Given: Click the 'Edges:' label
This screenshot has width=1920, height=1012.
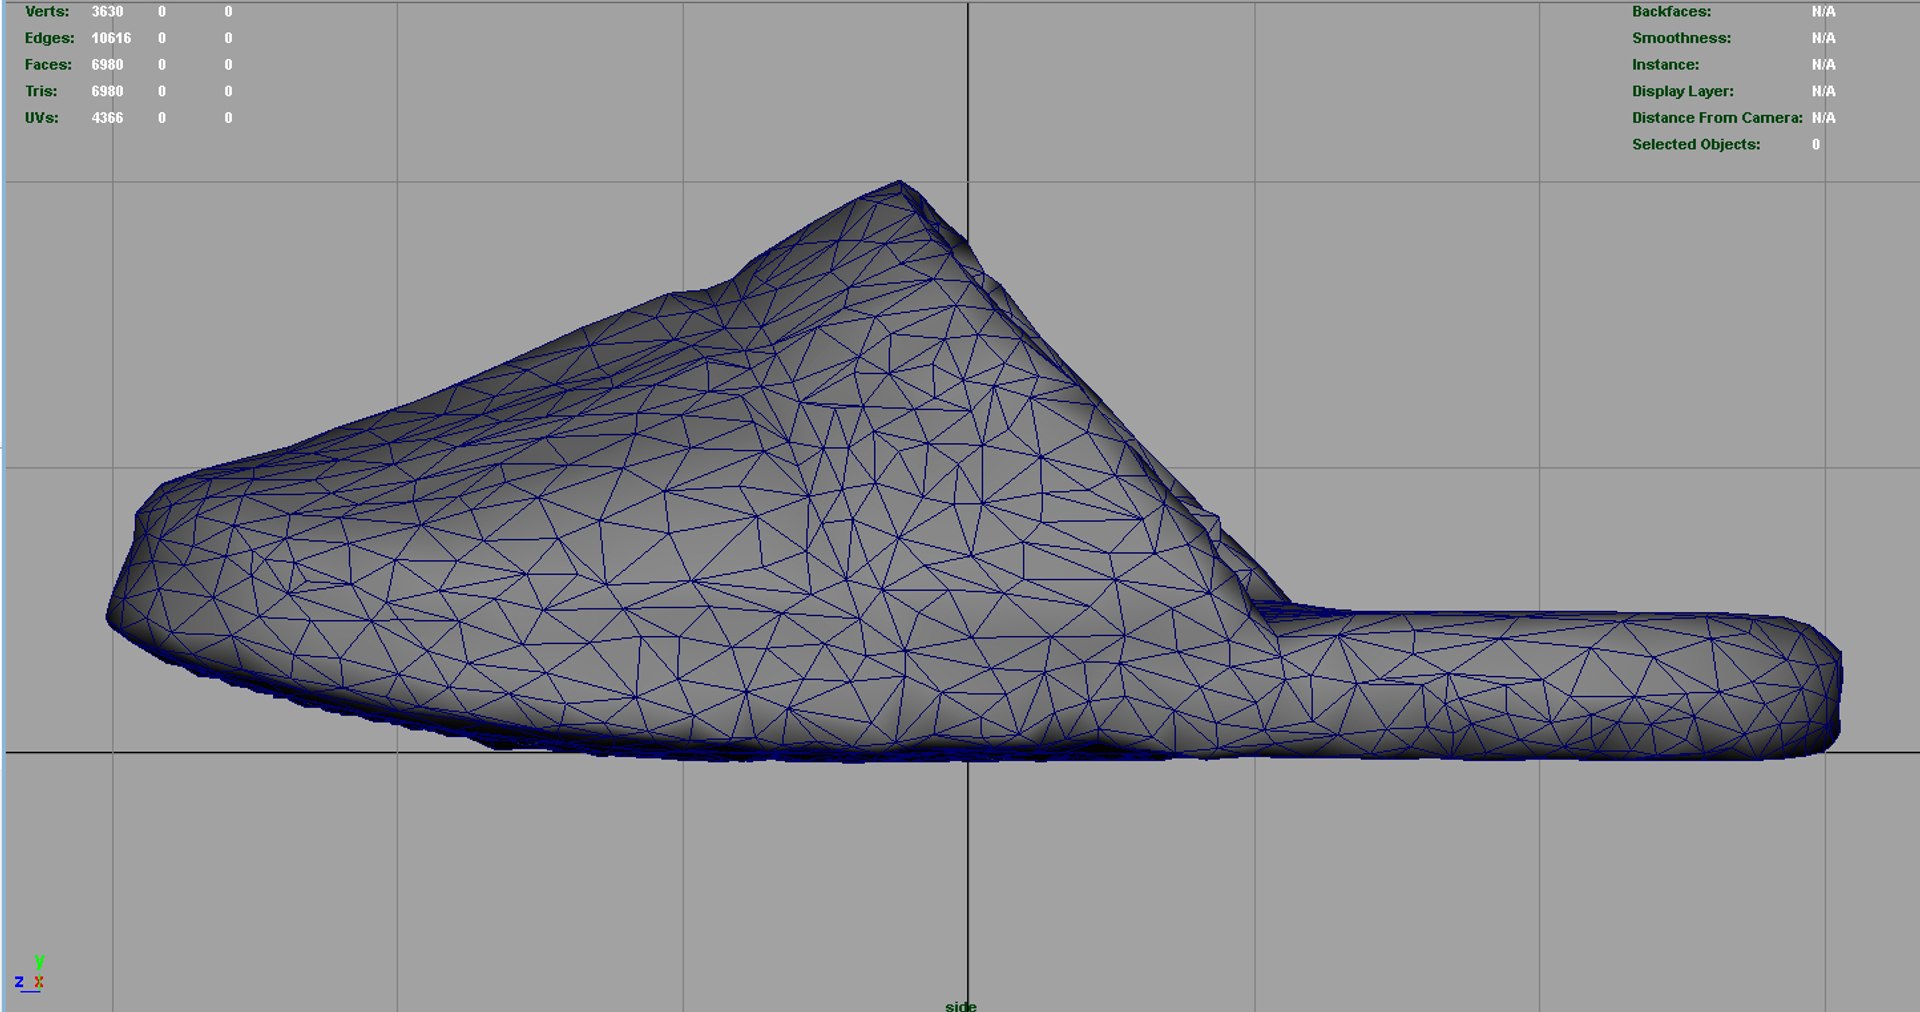Looking at the screenshot, I should click(49, 38).
